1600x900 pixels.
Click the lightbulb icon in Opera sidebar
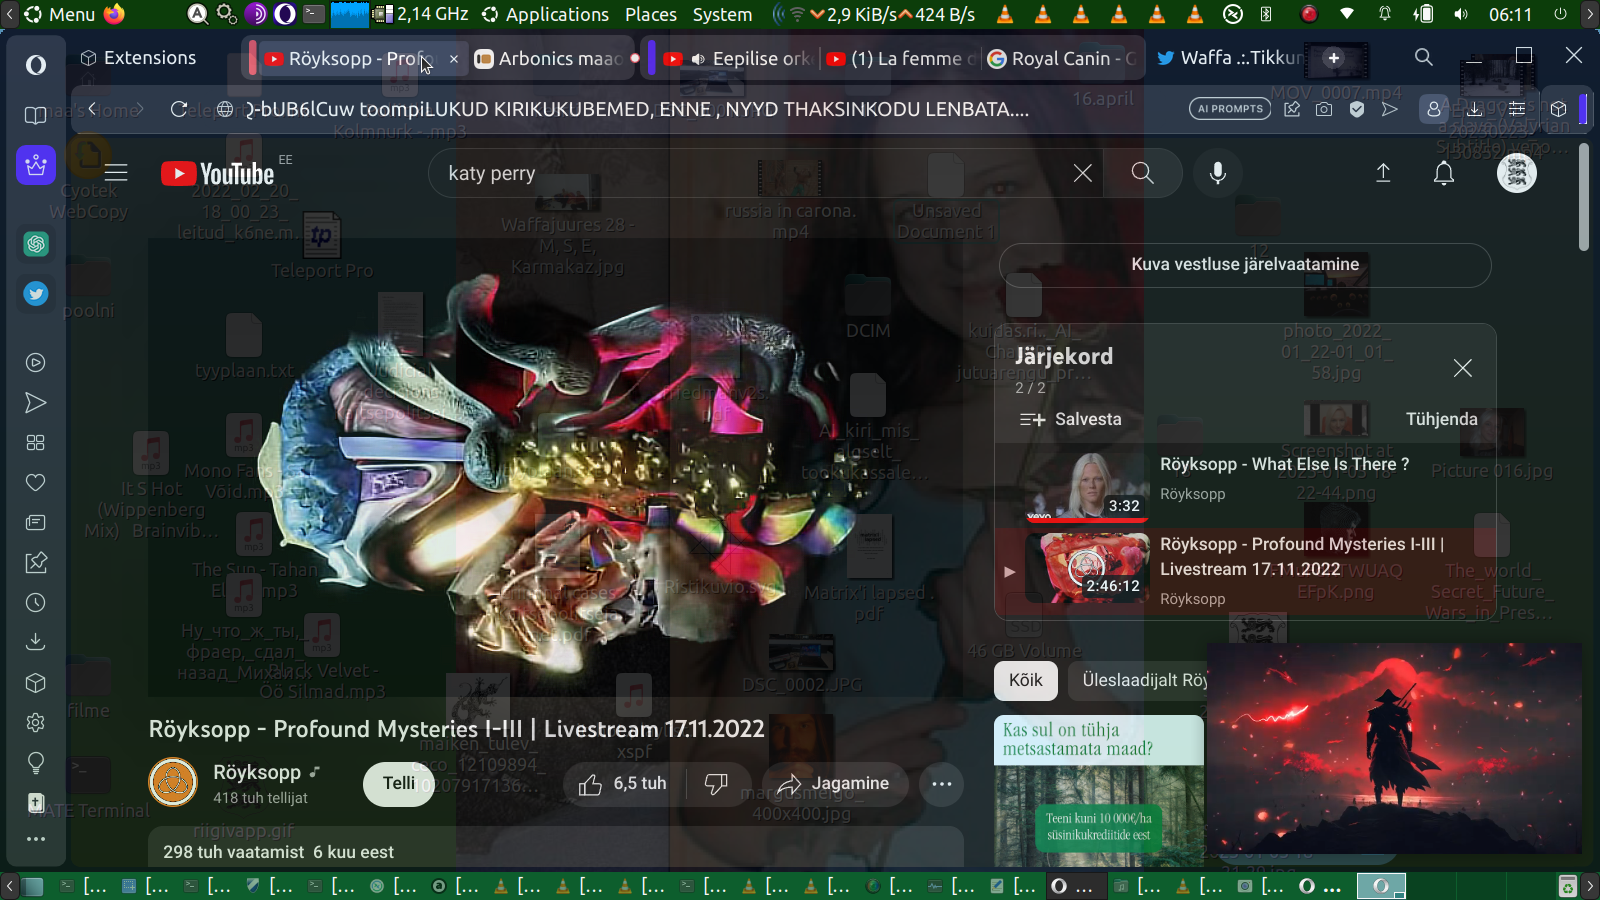pos(36,763)
